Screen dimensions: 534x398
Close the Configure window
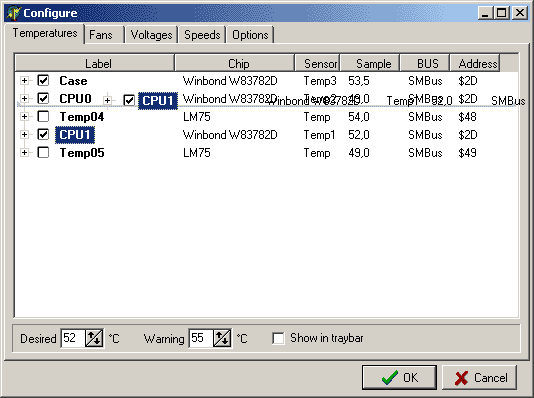tap(520, 13)
